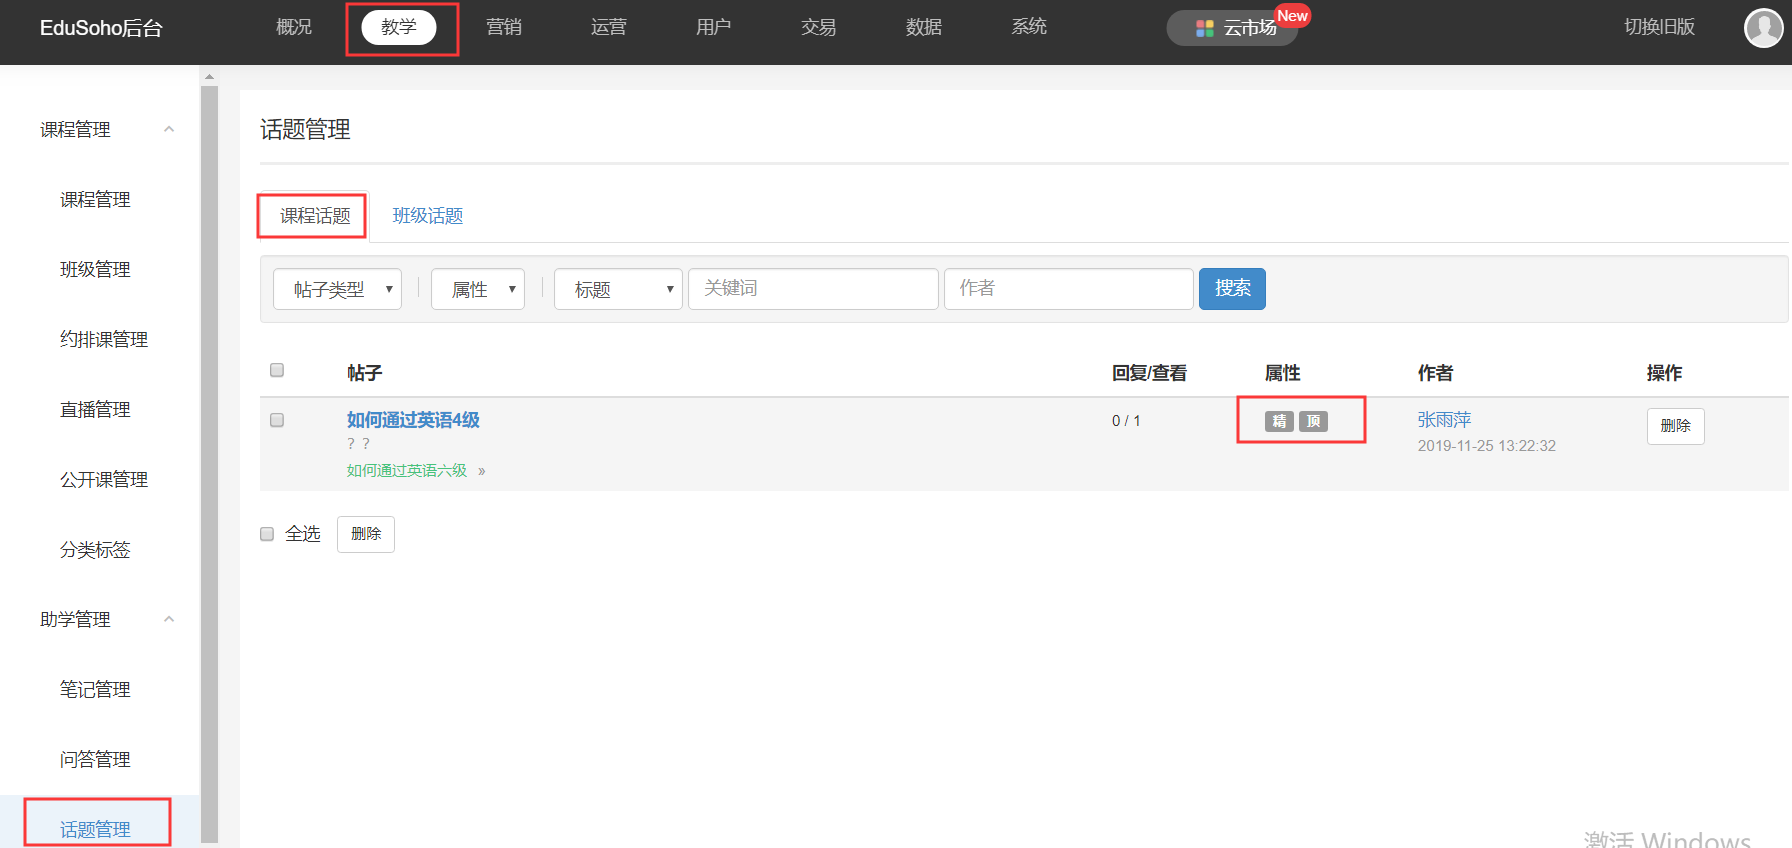The width and height of the screenshot is (1792, 848).
Task: Tick the checkbox in the table header
Action: pyautogui.click(x=277, y=370)
